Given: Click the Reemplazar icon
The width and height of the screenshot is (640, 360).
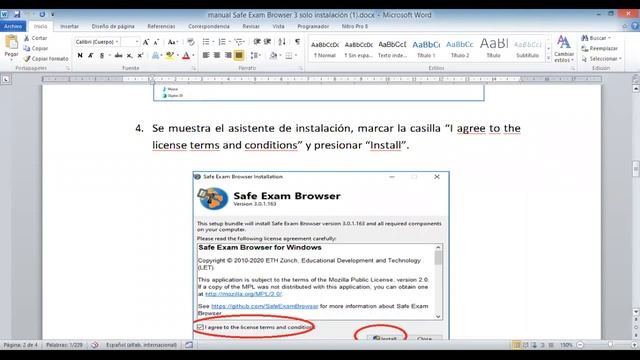Looking at the screenshot, I should (584, 49).
